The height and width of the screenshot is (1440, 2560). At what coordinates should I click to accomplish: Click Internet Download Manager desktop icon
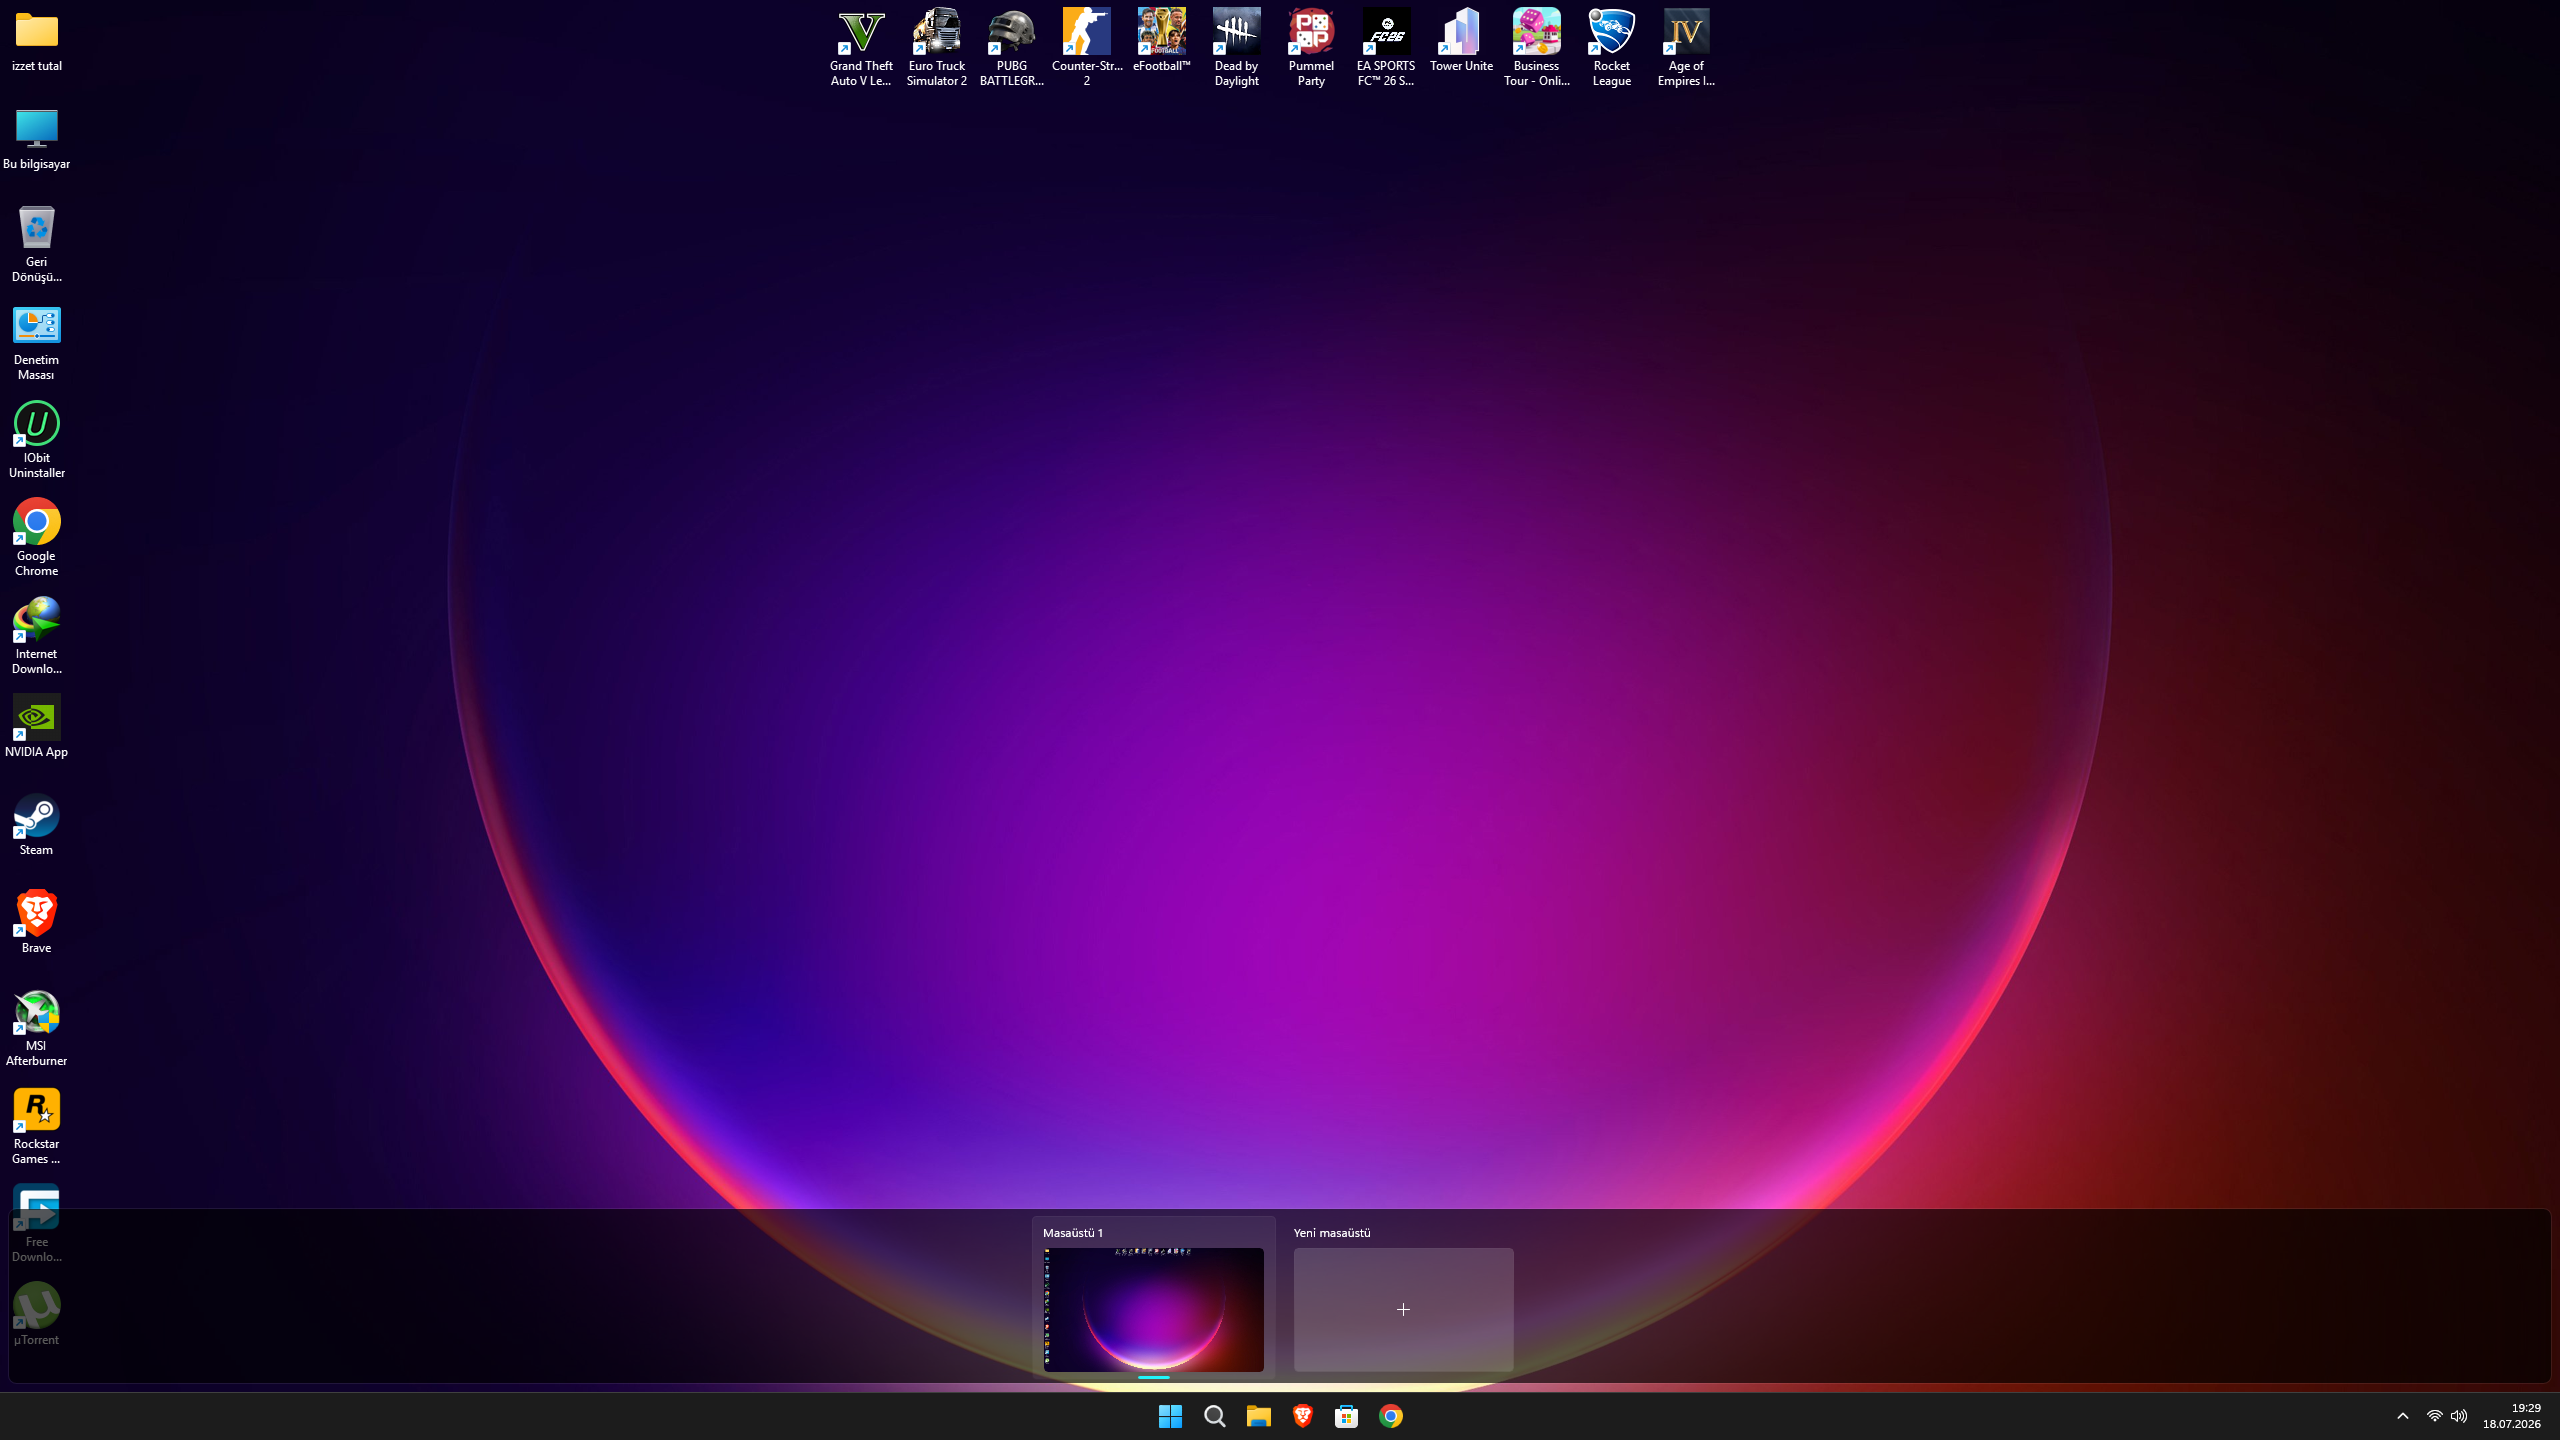(37, 636)
